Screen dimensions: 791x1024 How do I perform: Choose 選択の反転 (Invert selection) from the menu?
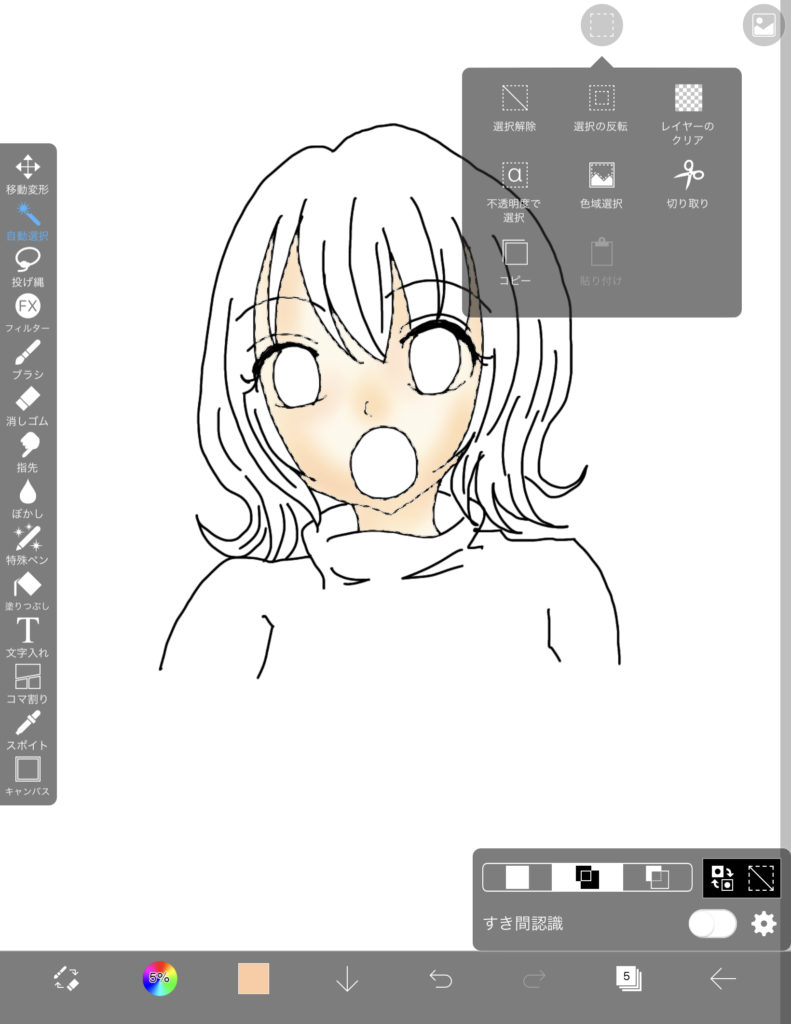point(601,106)
